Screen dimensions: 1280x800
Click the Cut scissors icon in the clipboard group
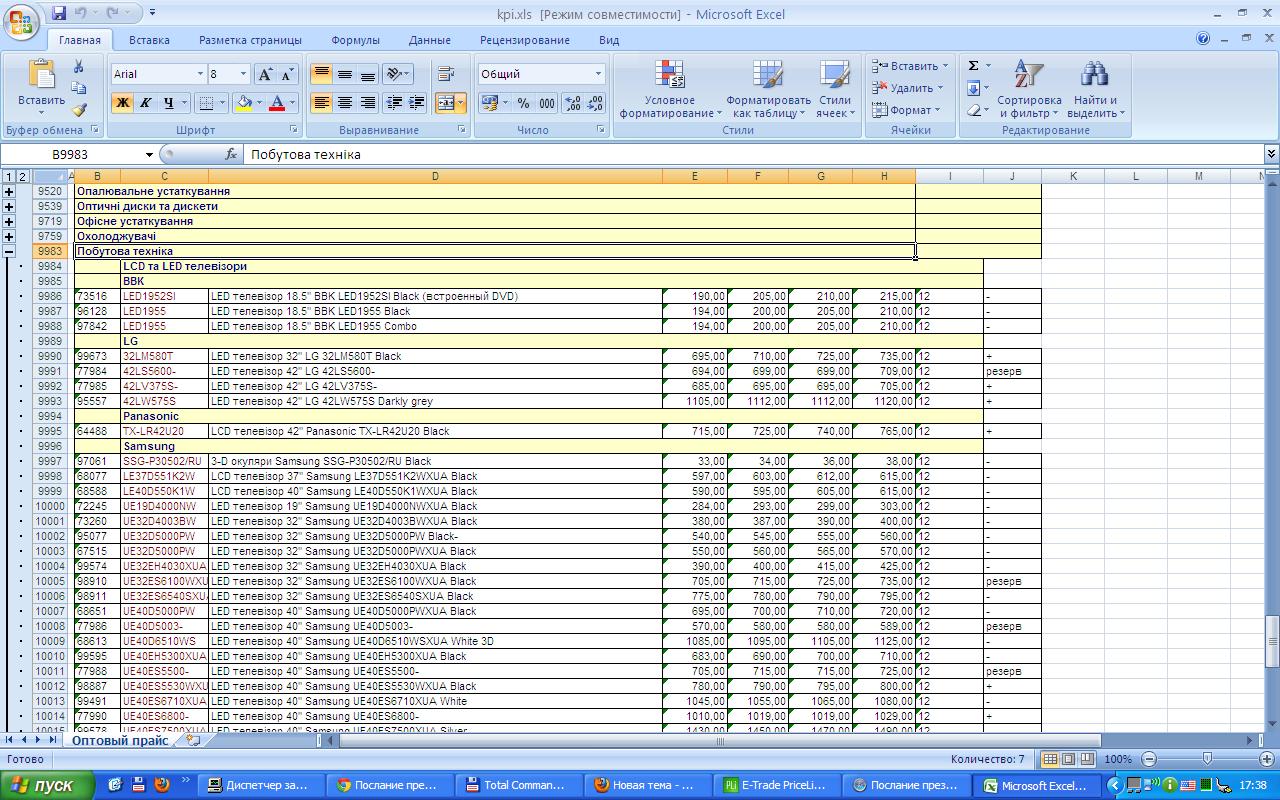tap(79, 67)
